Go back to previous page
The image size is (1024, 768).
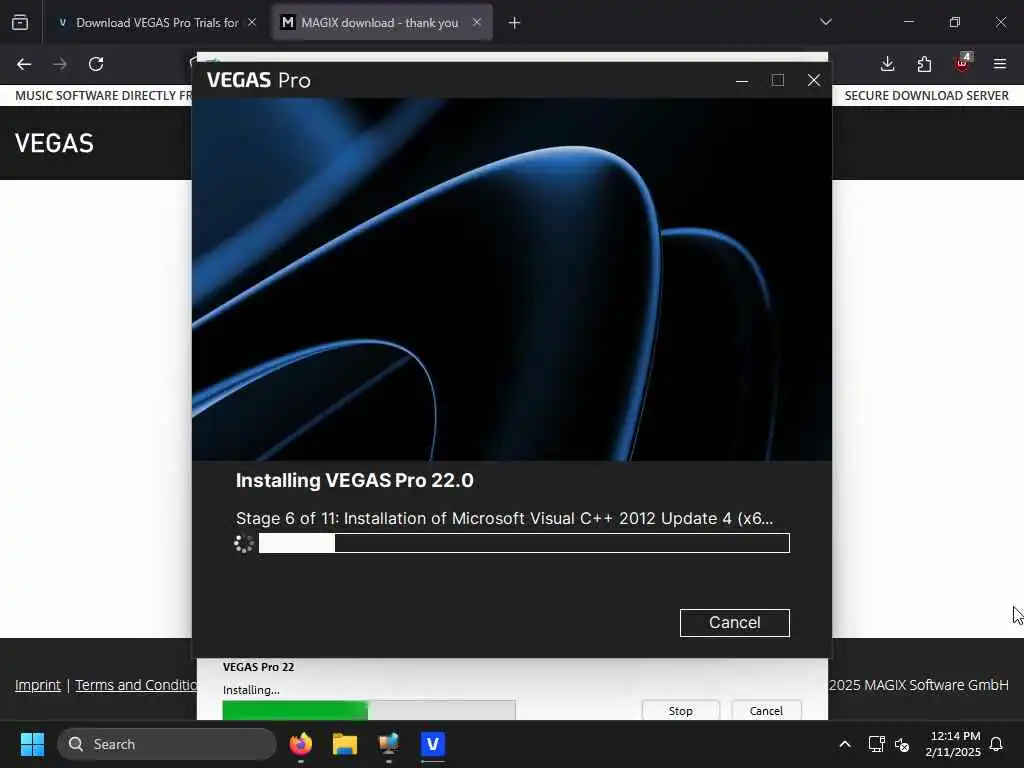click(24, 64)
